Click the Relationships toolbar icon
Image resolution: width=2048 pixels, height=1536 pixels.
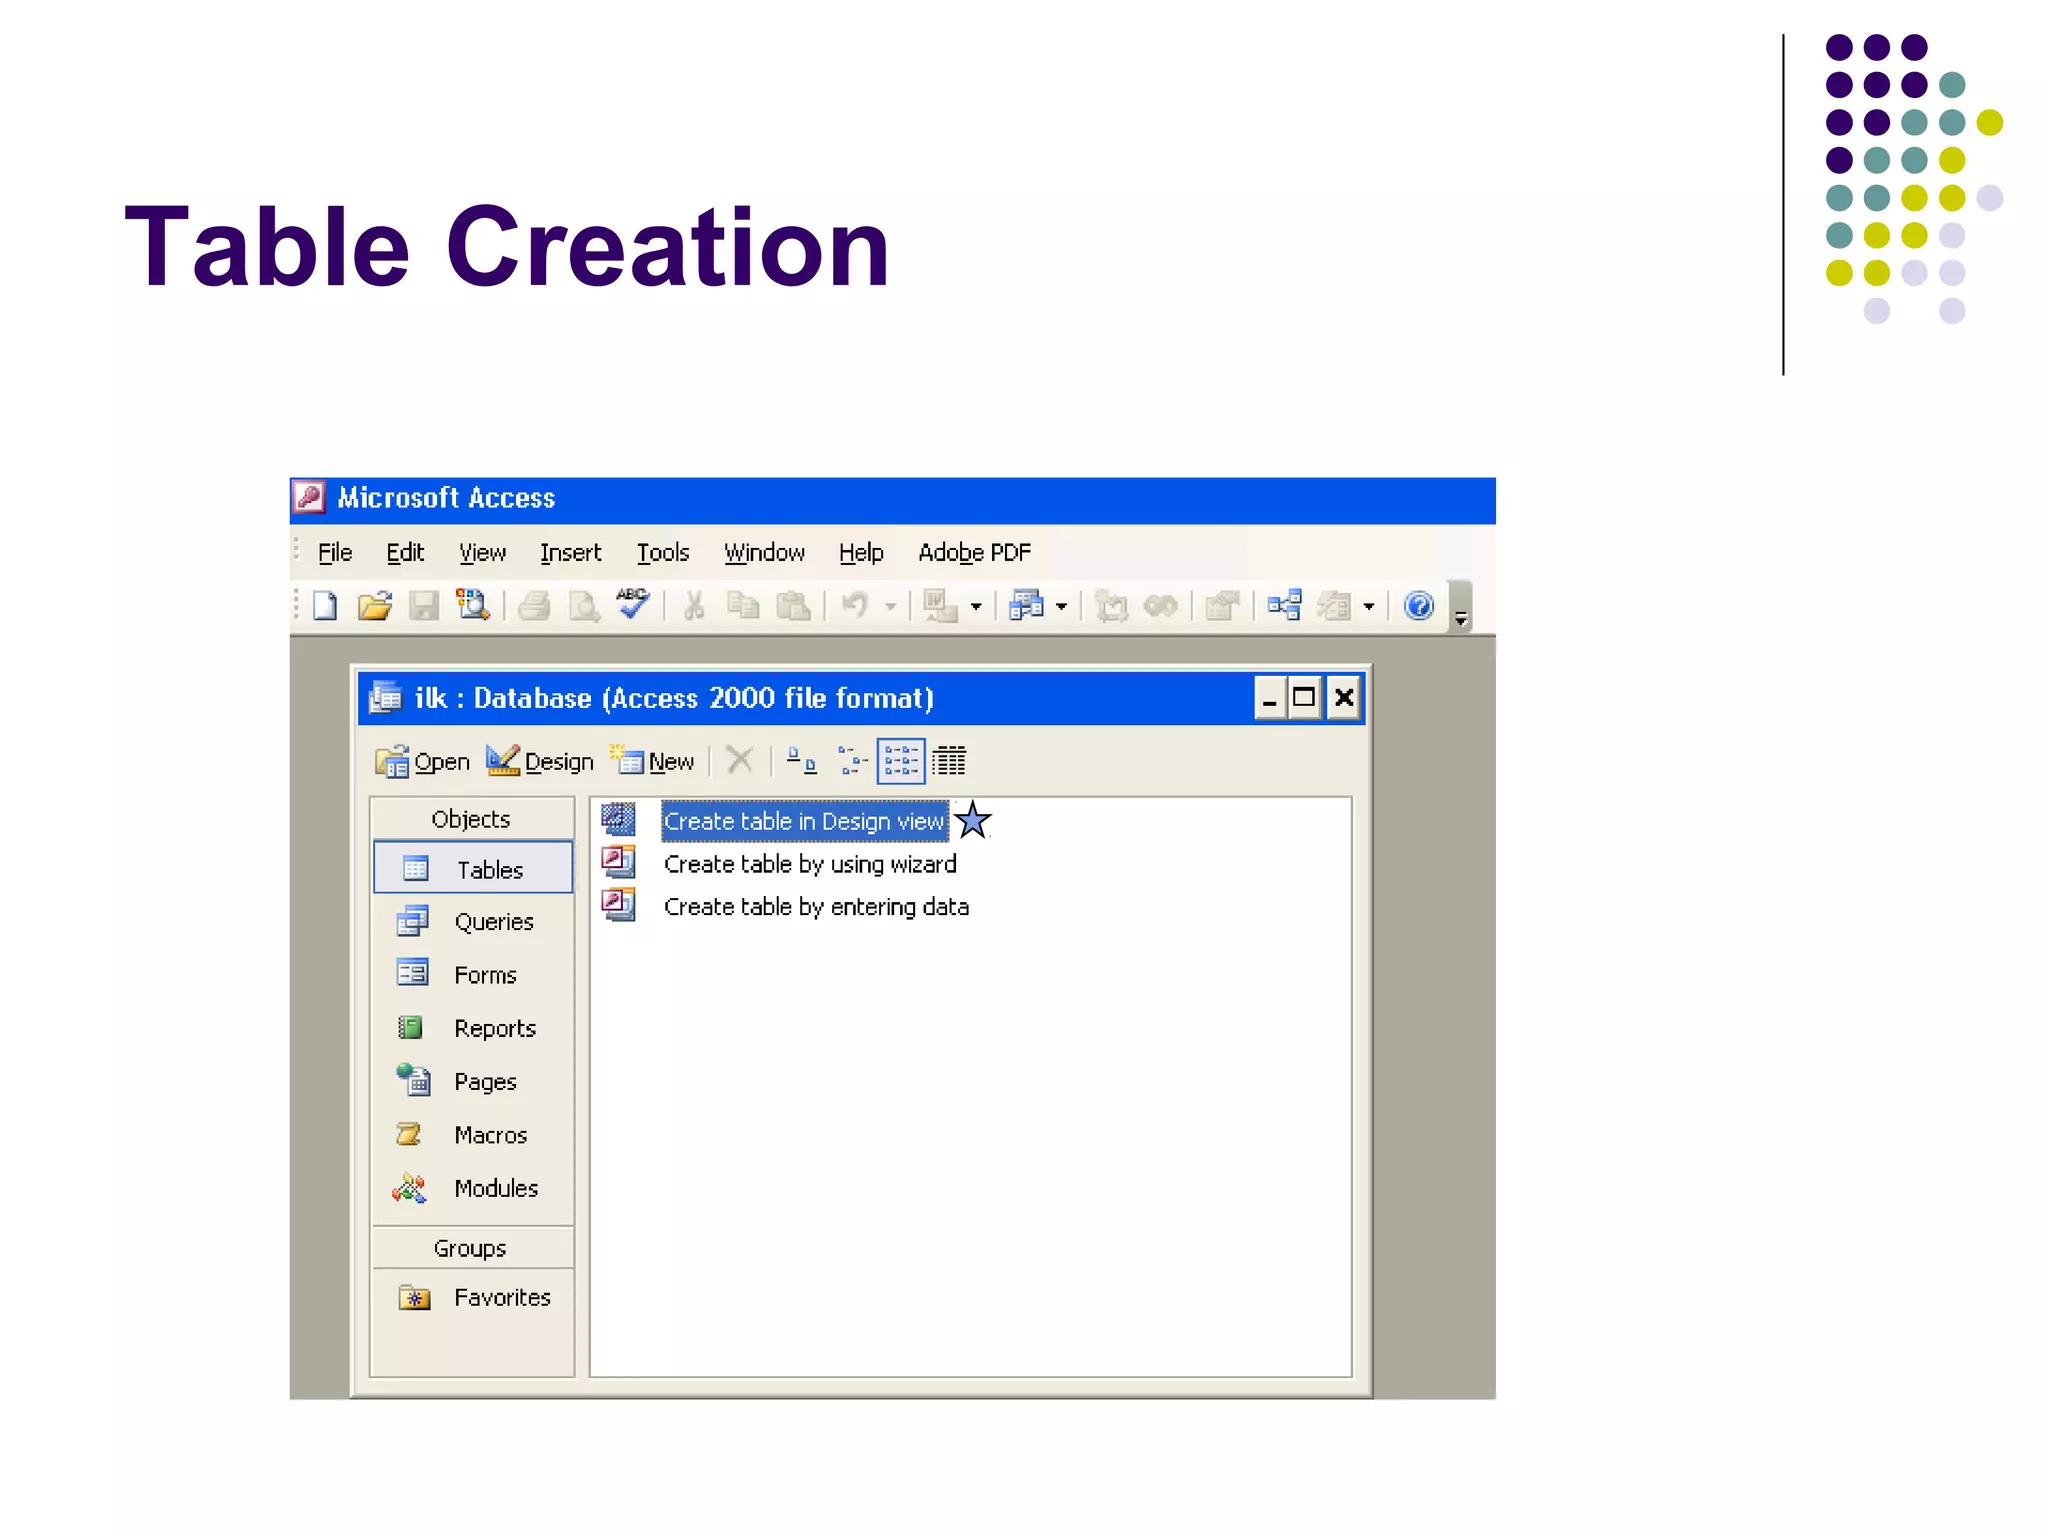click(1284, 606)
